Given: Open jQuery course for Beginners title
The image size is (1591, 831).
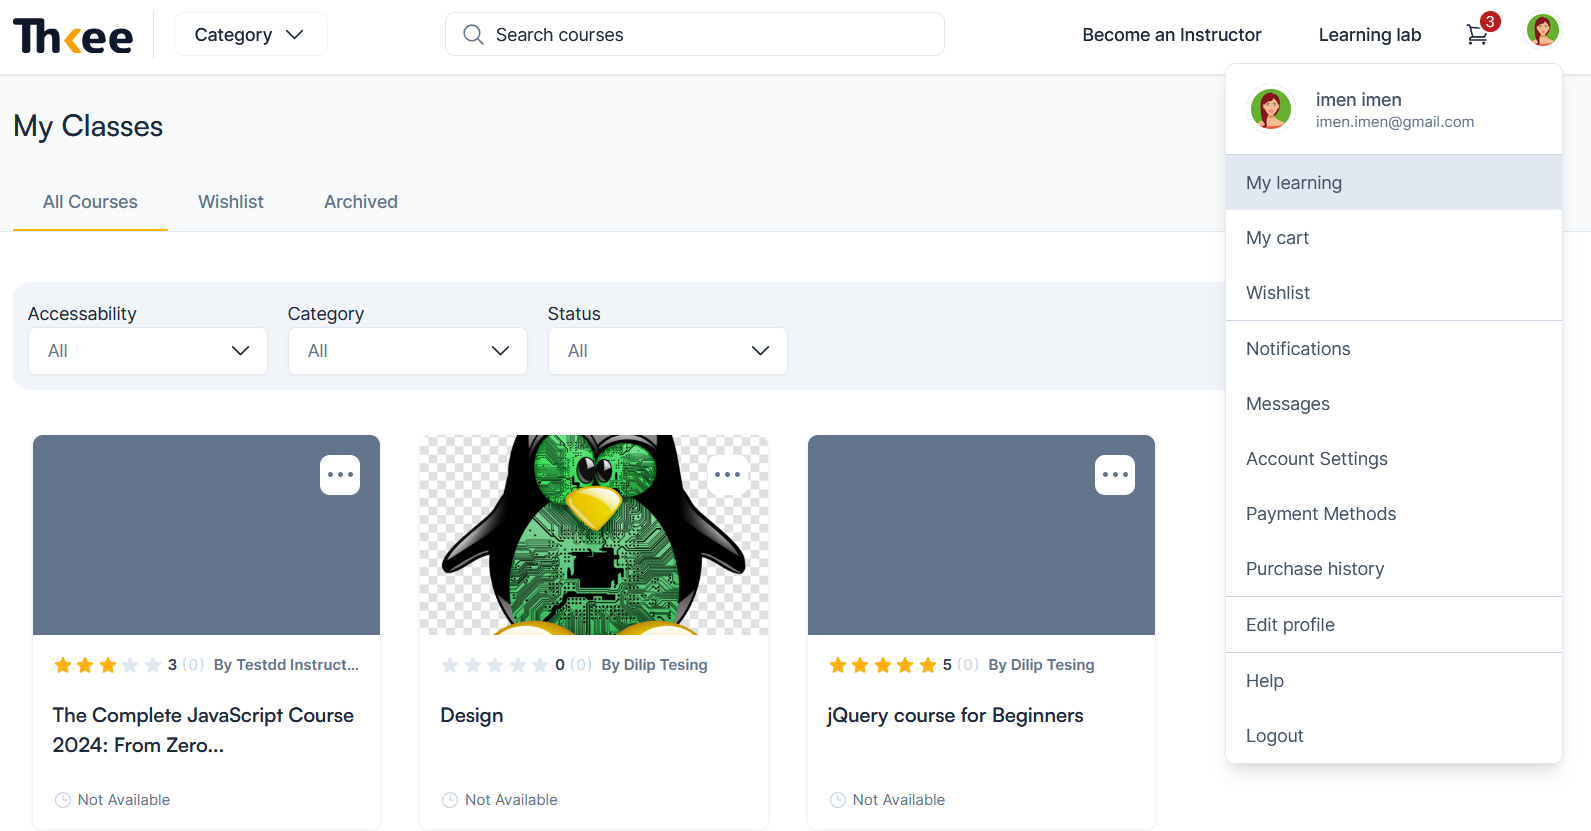Looking at the screenshot, I should (955, 715).
